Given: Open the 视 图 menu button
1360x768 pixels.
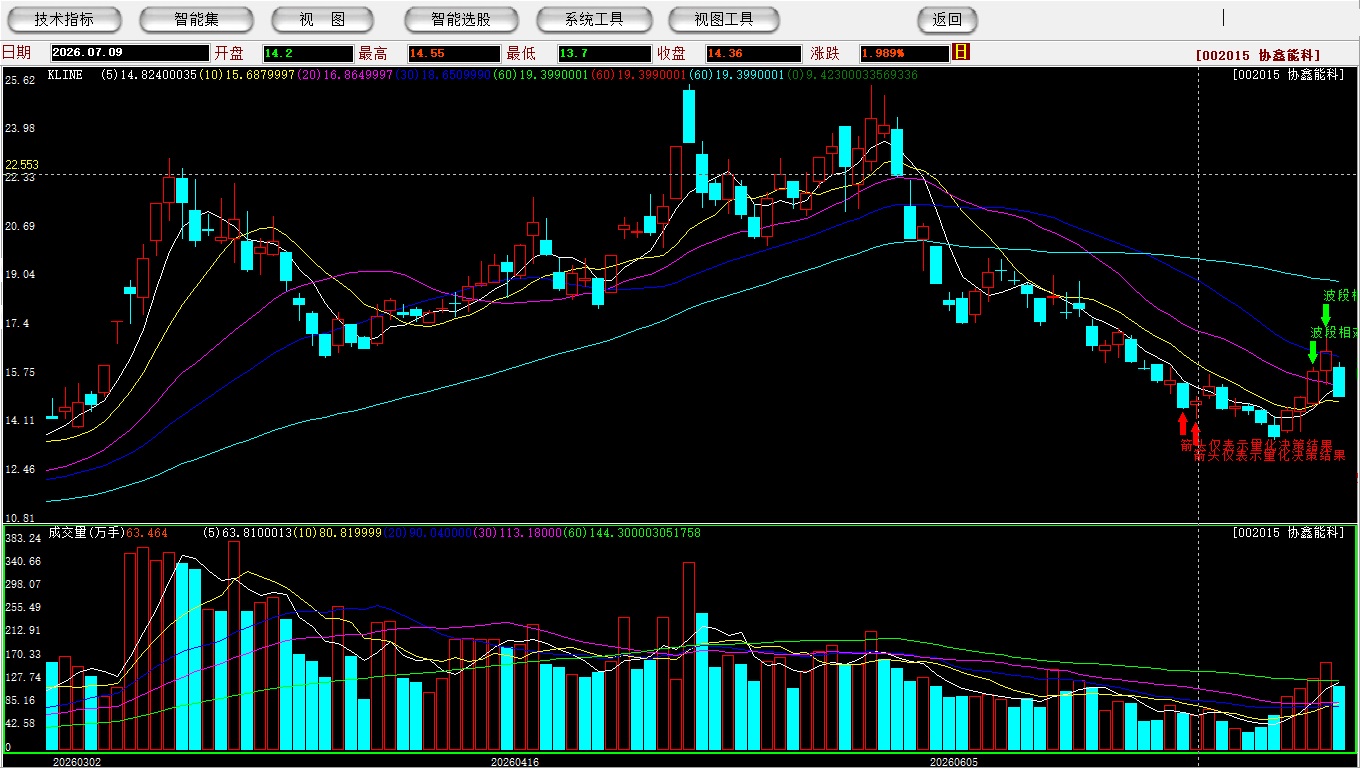Looking at the screenshot, I should 322,19.
